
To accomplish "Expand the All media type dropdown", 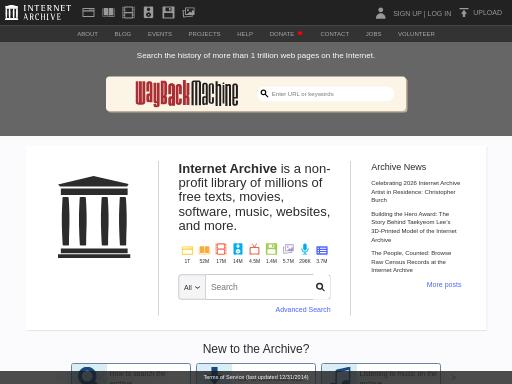I will pyautogui.click(x=192, y=287).
